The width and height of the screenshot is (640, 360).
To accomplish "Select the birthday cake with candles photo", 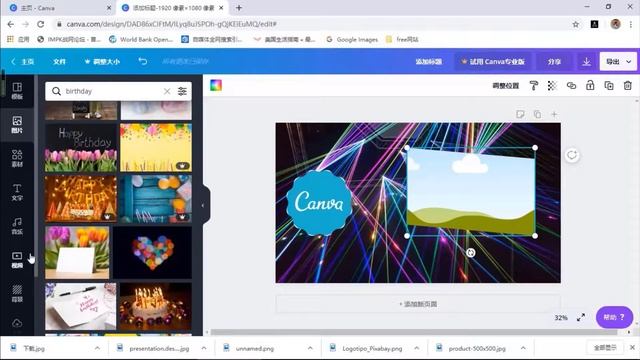I will [156, 307].
